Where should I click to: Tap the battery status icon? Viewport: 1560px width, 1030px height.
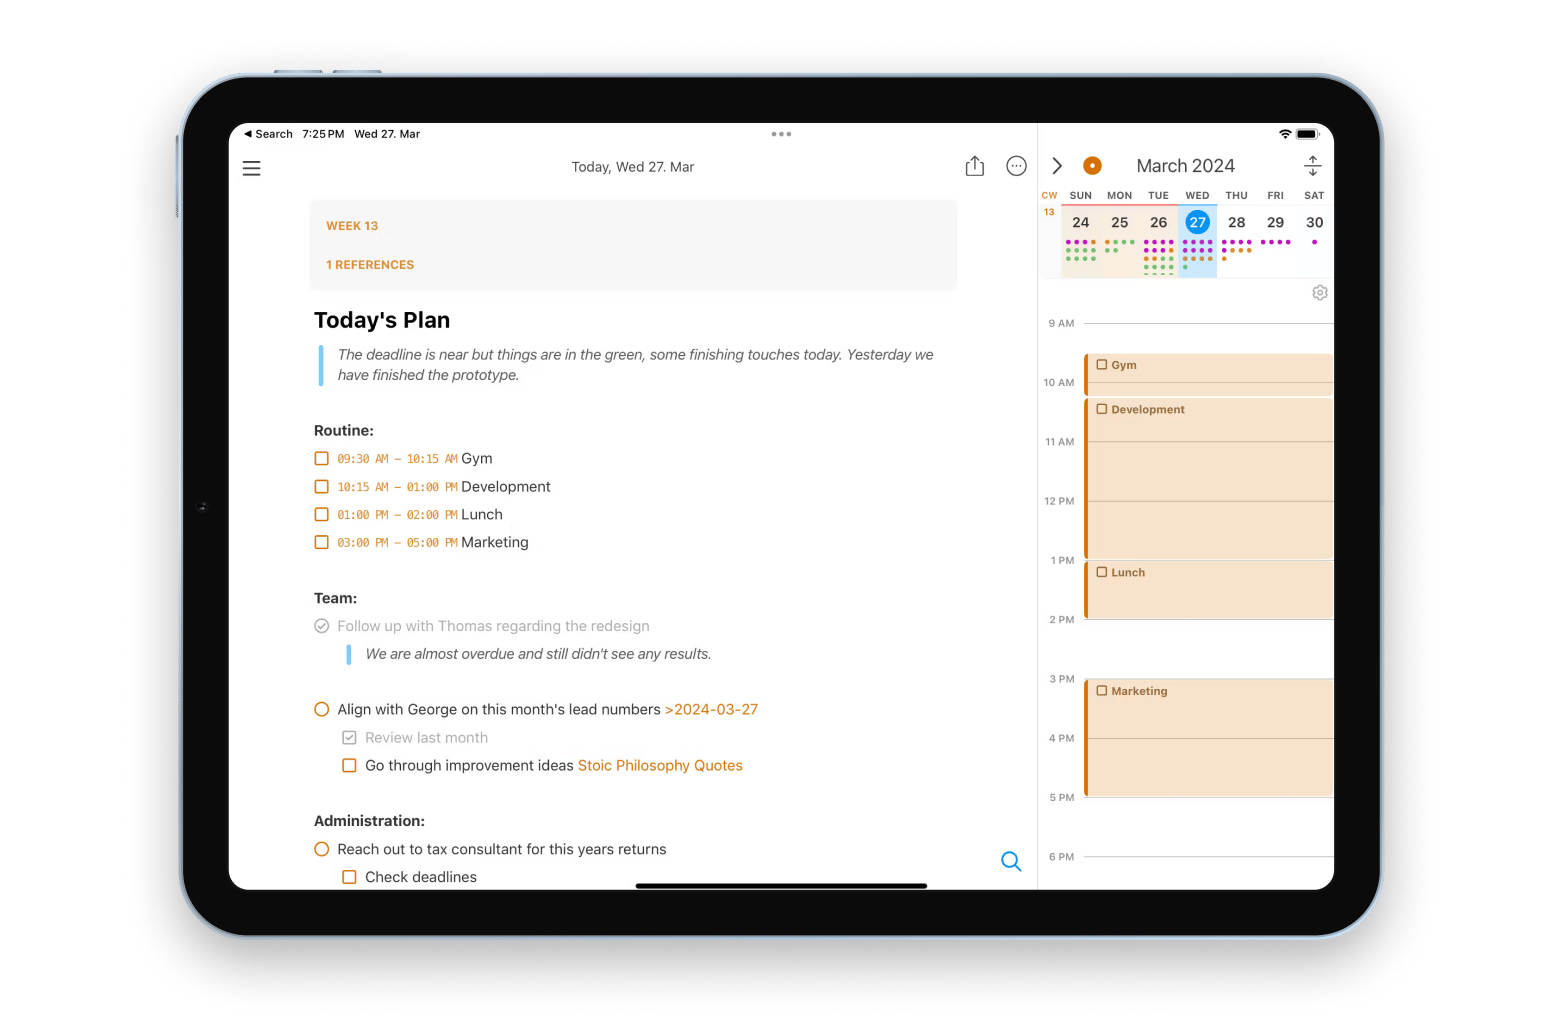pos(1308,134)
